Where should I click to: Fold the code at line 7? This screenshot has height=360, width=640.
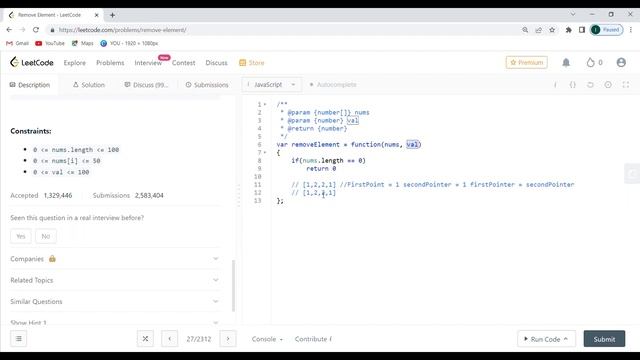click(265, 152)
